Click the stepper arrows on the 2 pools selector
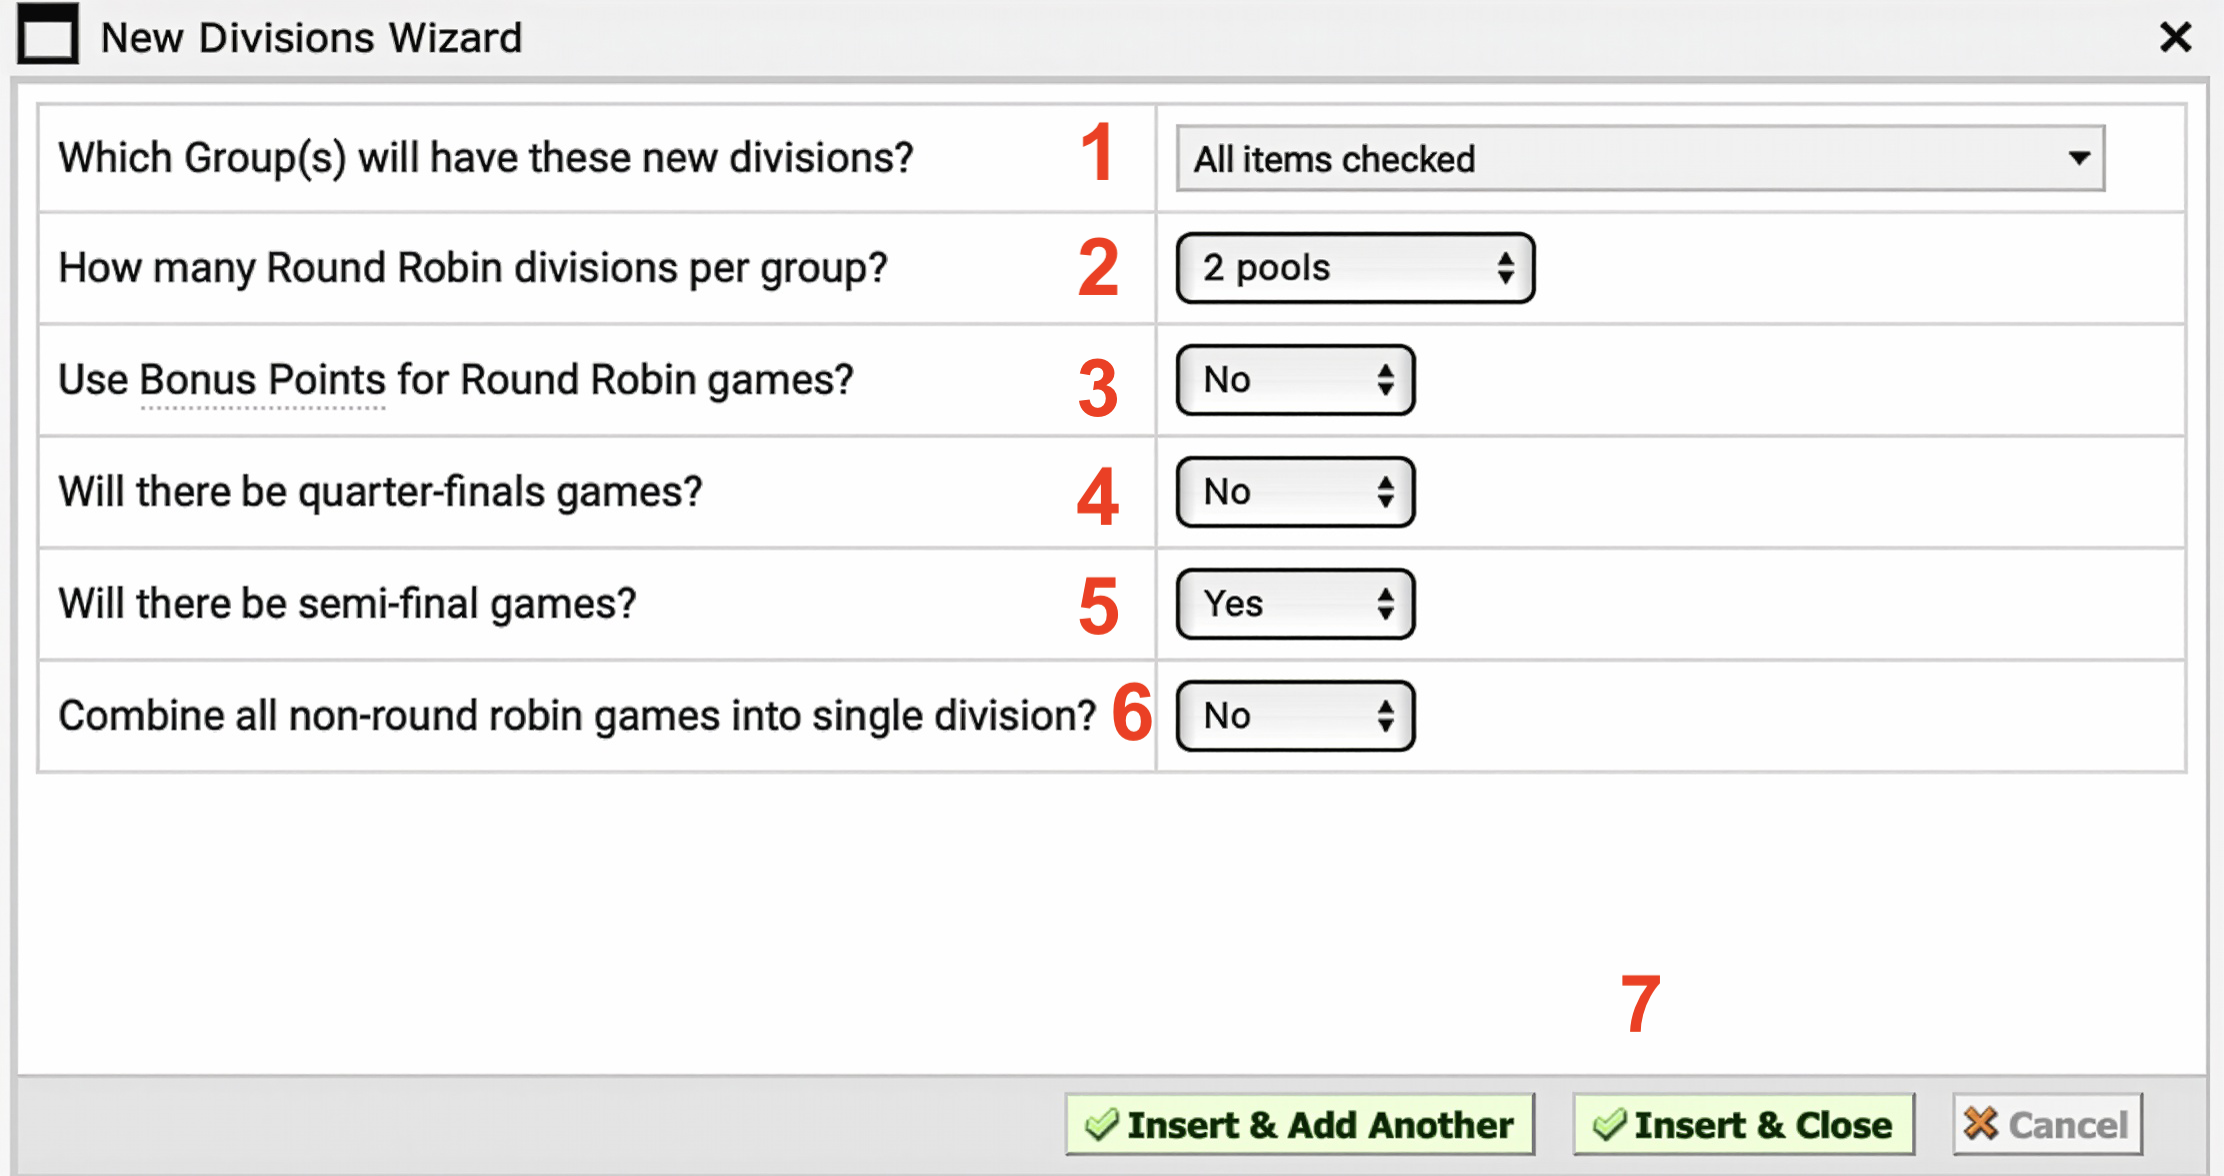The image size is (2224, 1176). 1505,268
